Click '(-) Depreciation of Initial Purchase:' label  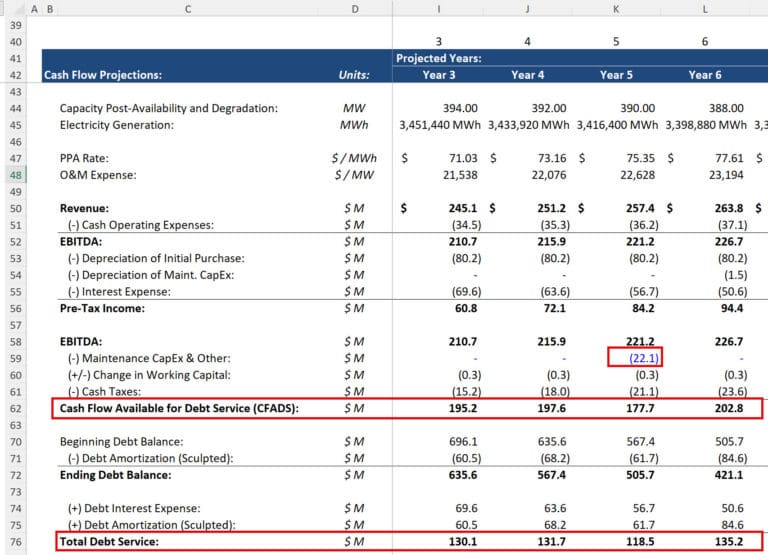coord(156,258)
